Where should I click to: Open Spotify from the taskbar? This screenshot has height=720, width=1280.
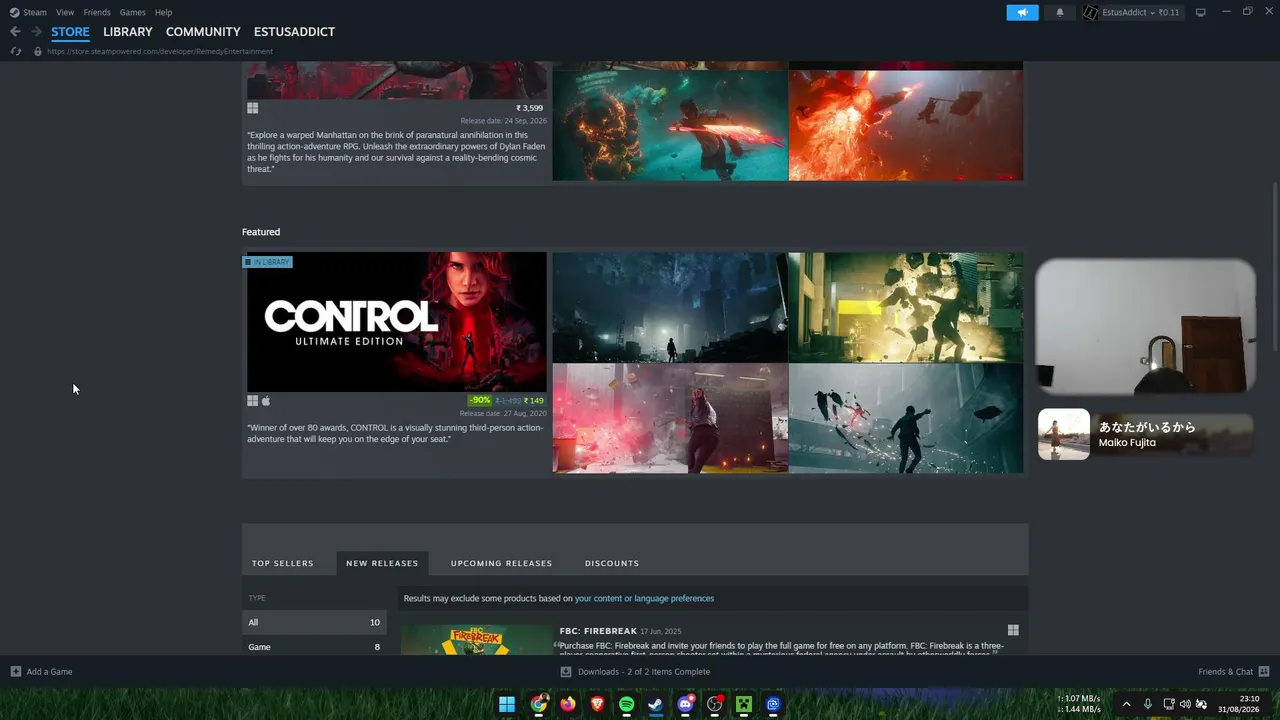point(627,704)
